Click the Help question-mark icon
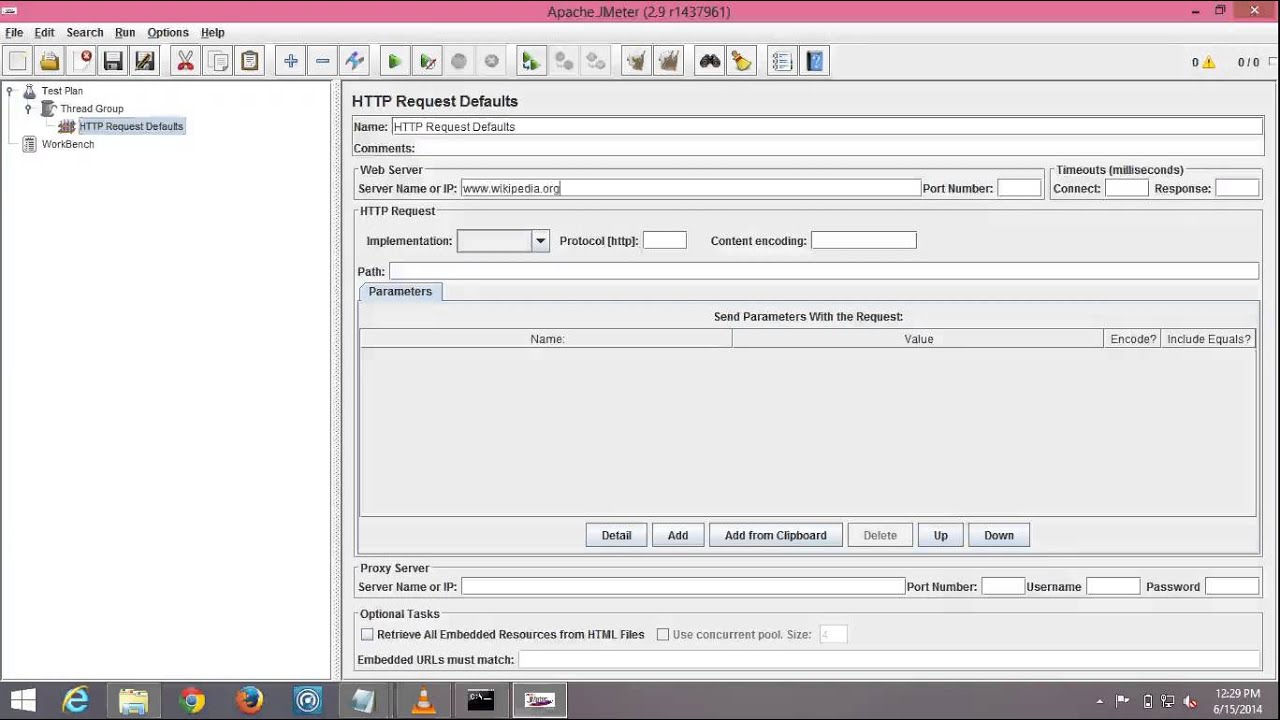1280x720 pixels. pyautogui.click(x=814, y=61)
